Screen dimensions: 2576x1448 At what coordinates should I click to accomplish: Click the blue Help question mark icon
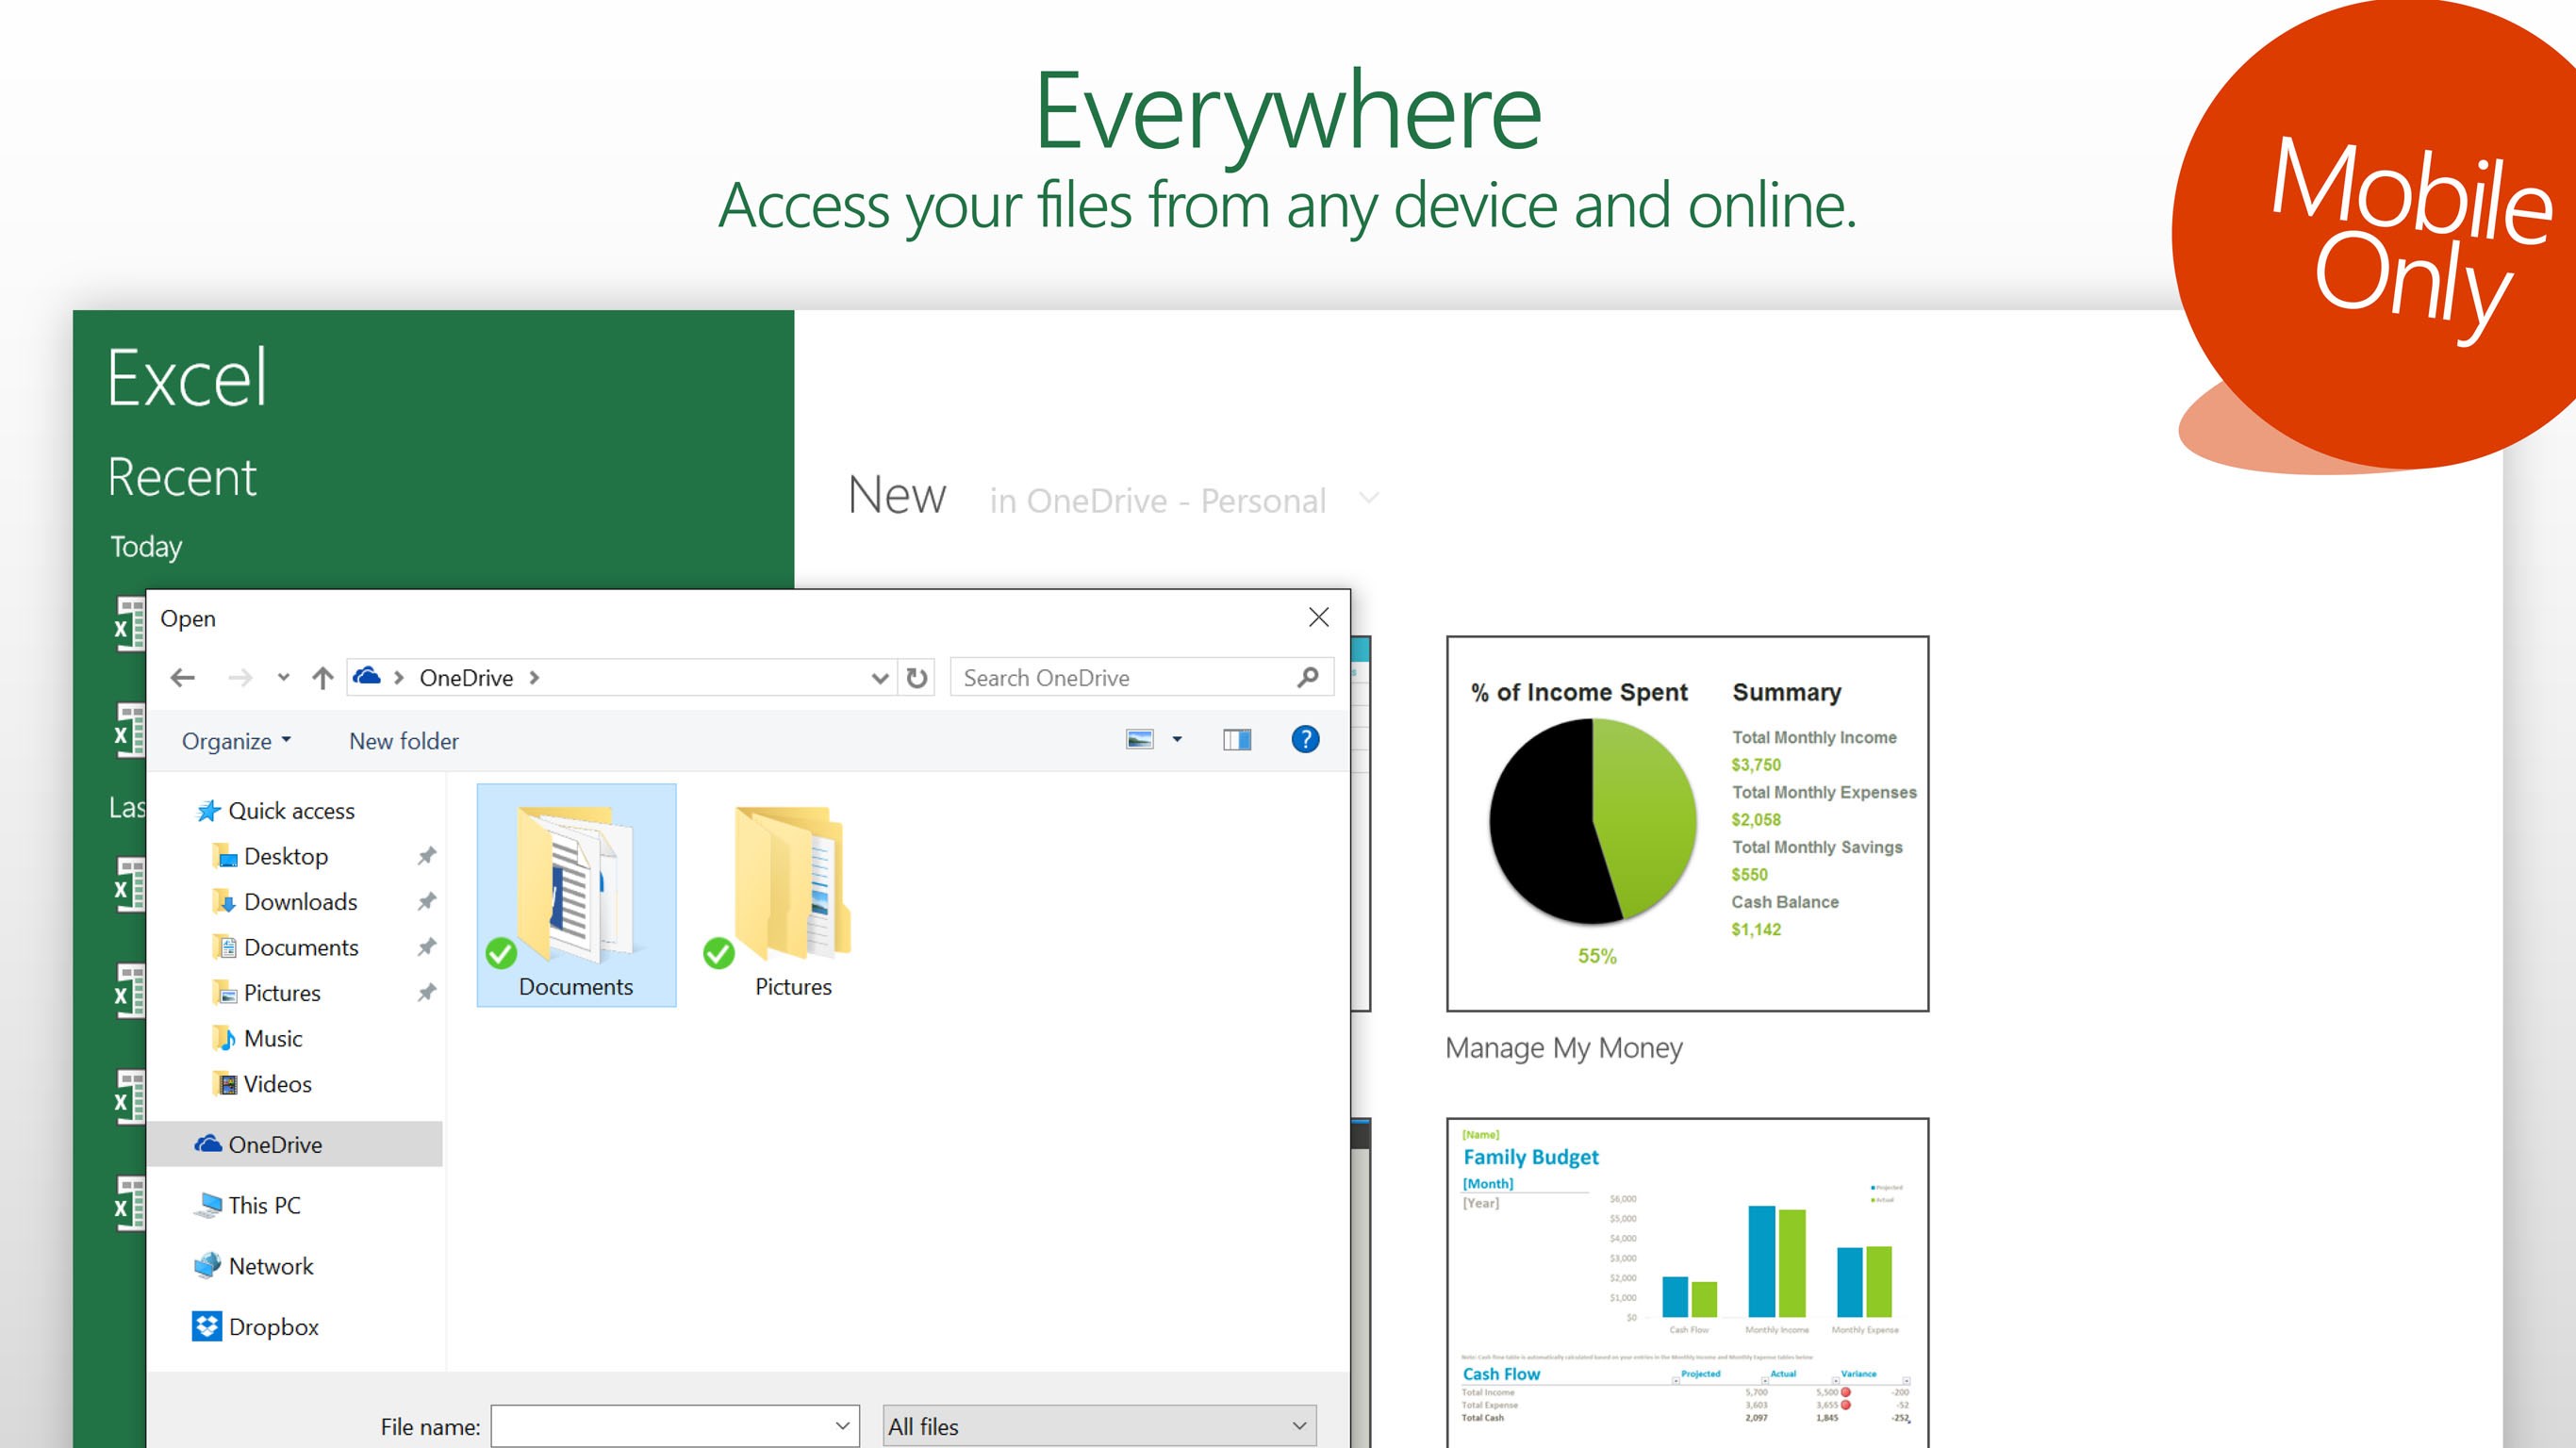pos(1305,740)
